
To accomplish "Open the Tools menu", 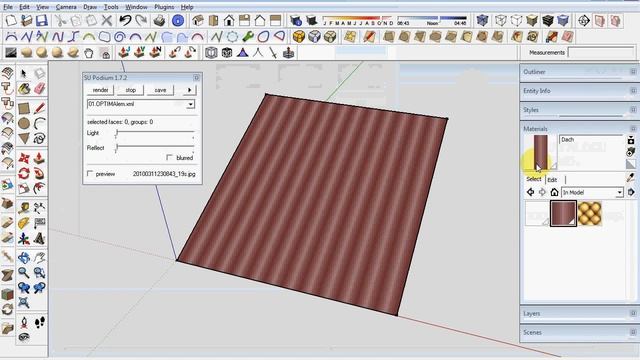I will pyautogui.click(x=111, y=7).
